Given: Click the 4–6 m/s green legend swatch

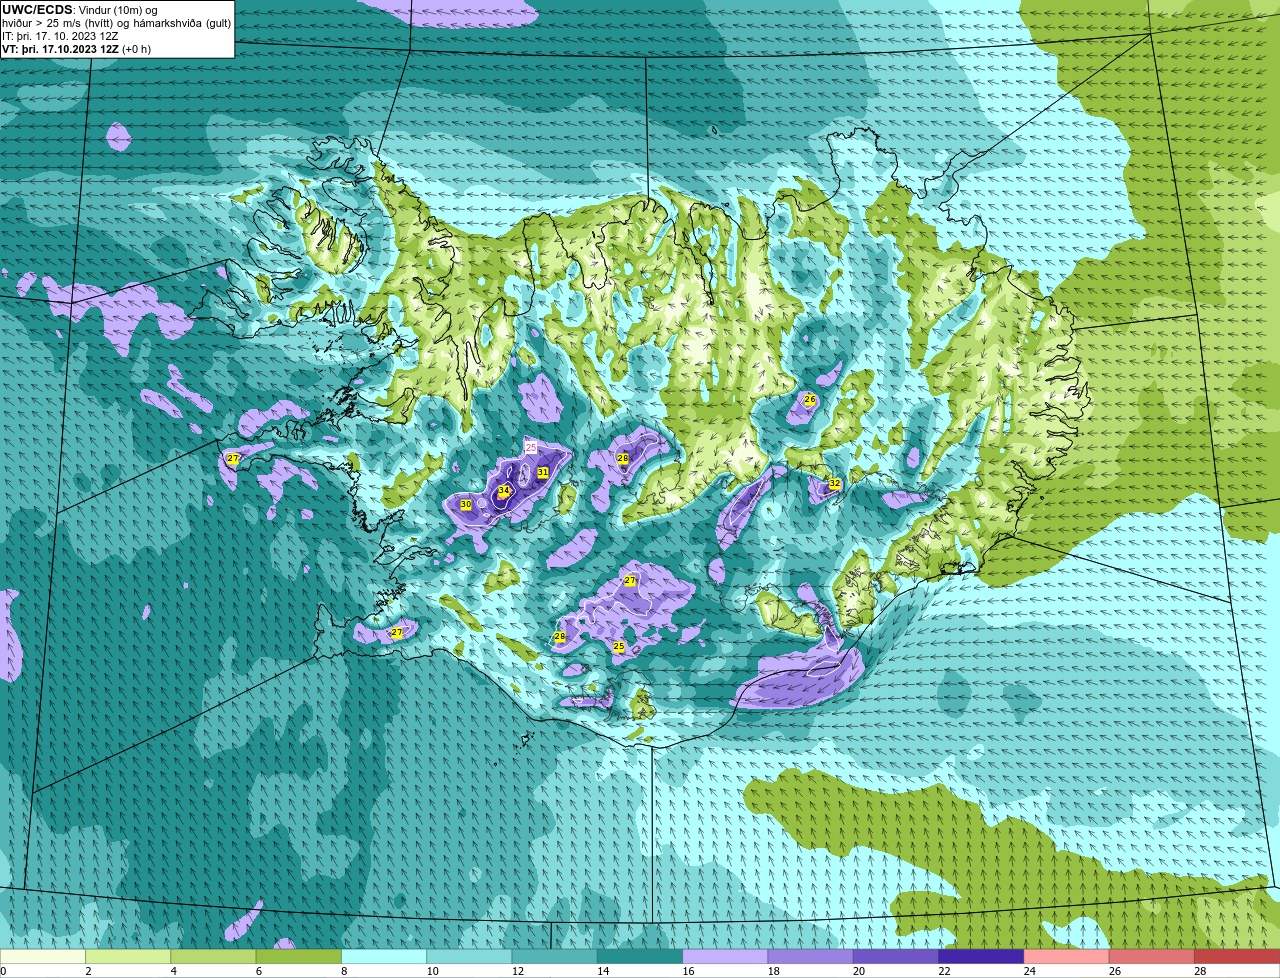Looking at the screenshot, I should click(213, 957).
